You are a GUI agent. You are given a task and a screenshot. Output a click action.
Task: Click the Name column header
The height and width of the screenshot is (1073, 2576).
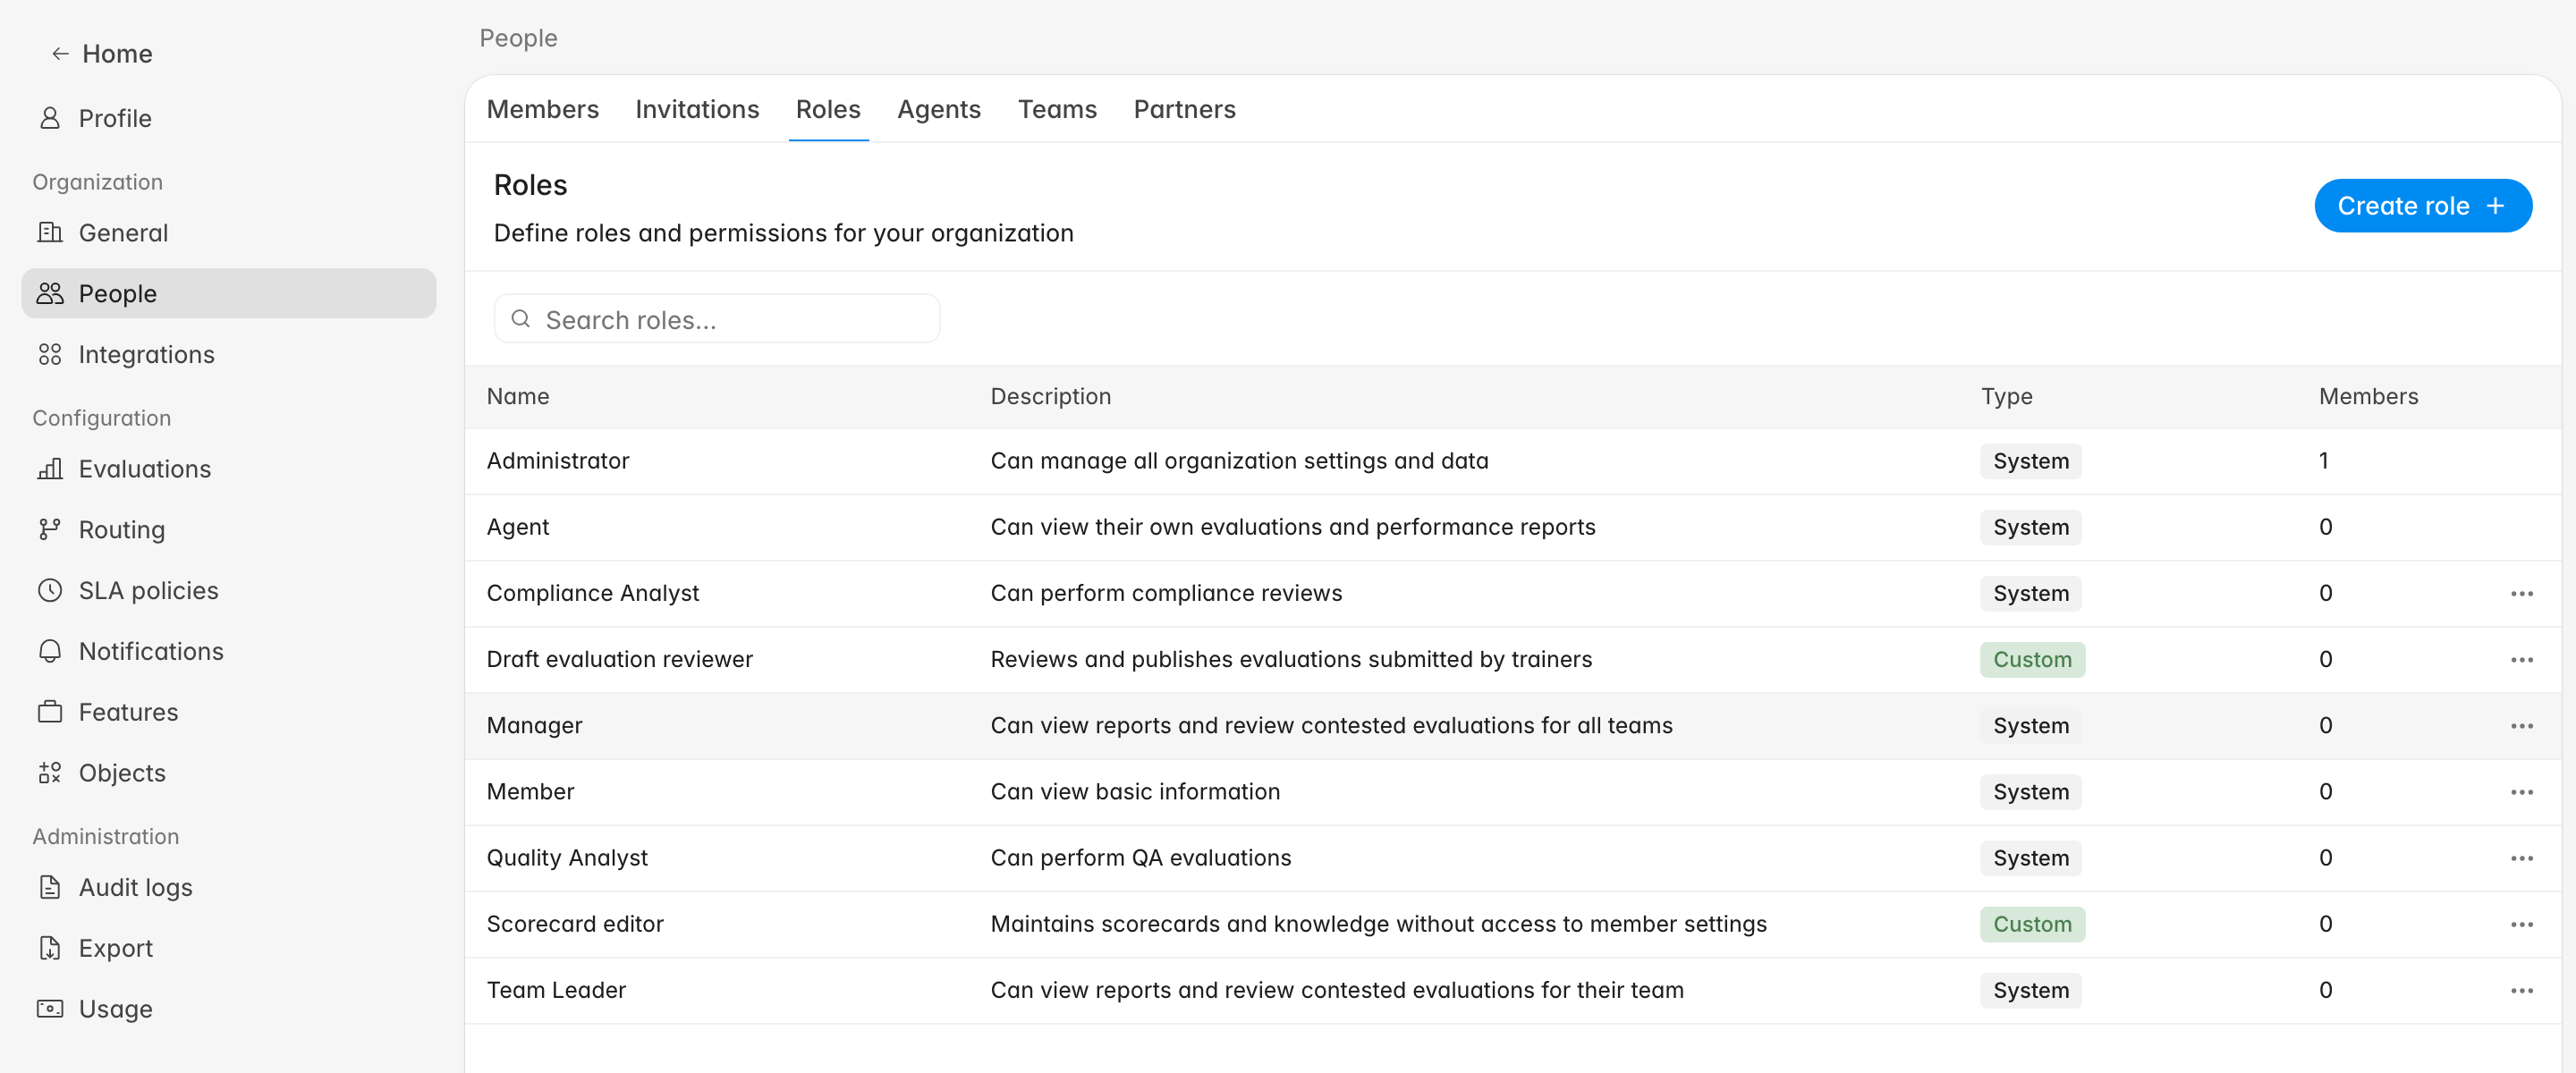click(517, 396)
